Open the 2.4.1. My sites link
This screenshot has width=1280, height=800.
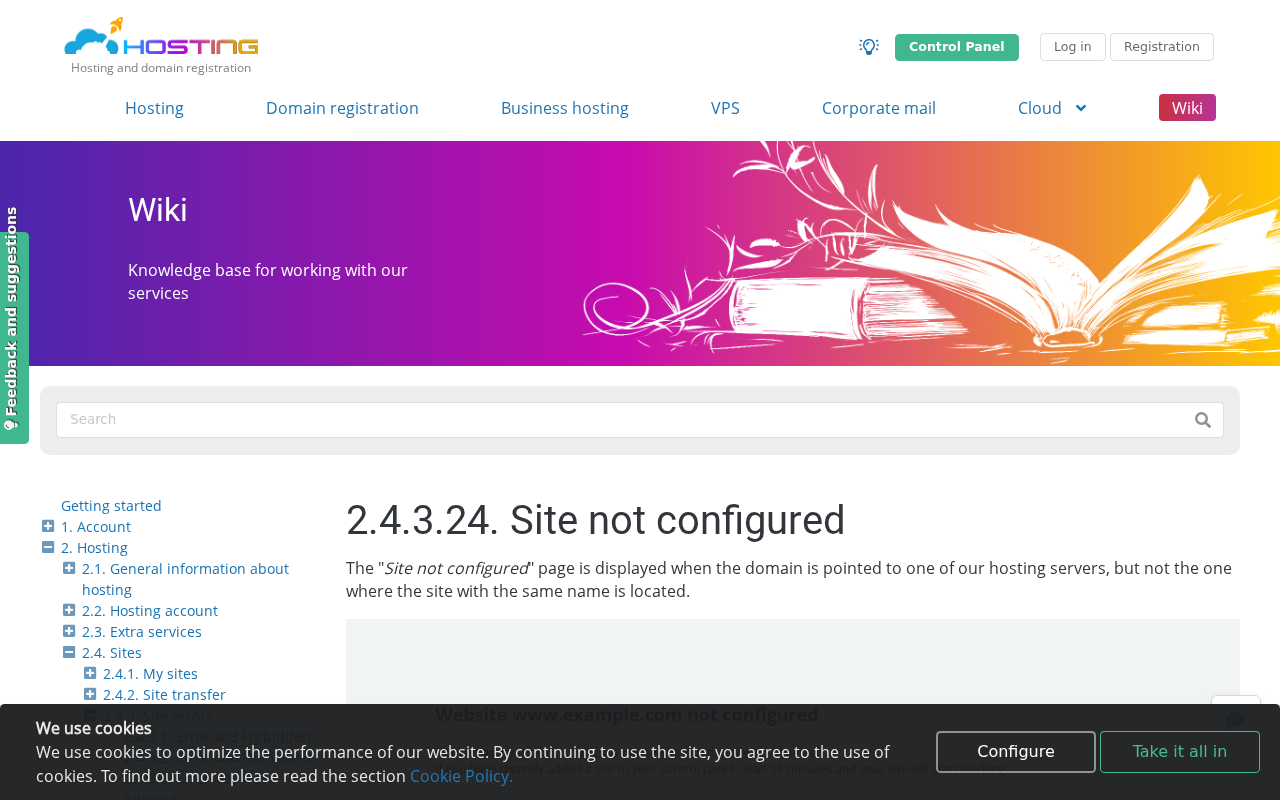click(150, 674)
